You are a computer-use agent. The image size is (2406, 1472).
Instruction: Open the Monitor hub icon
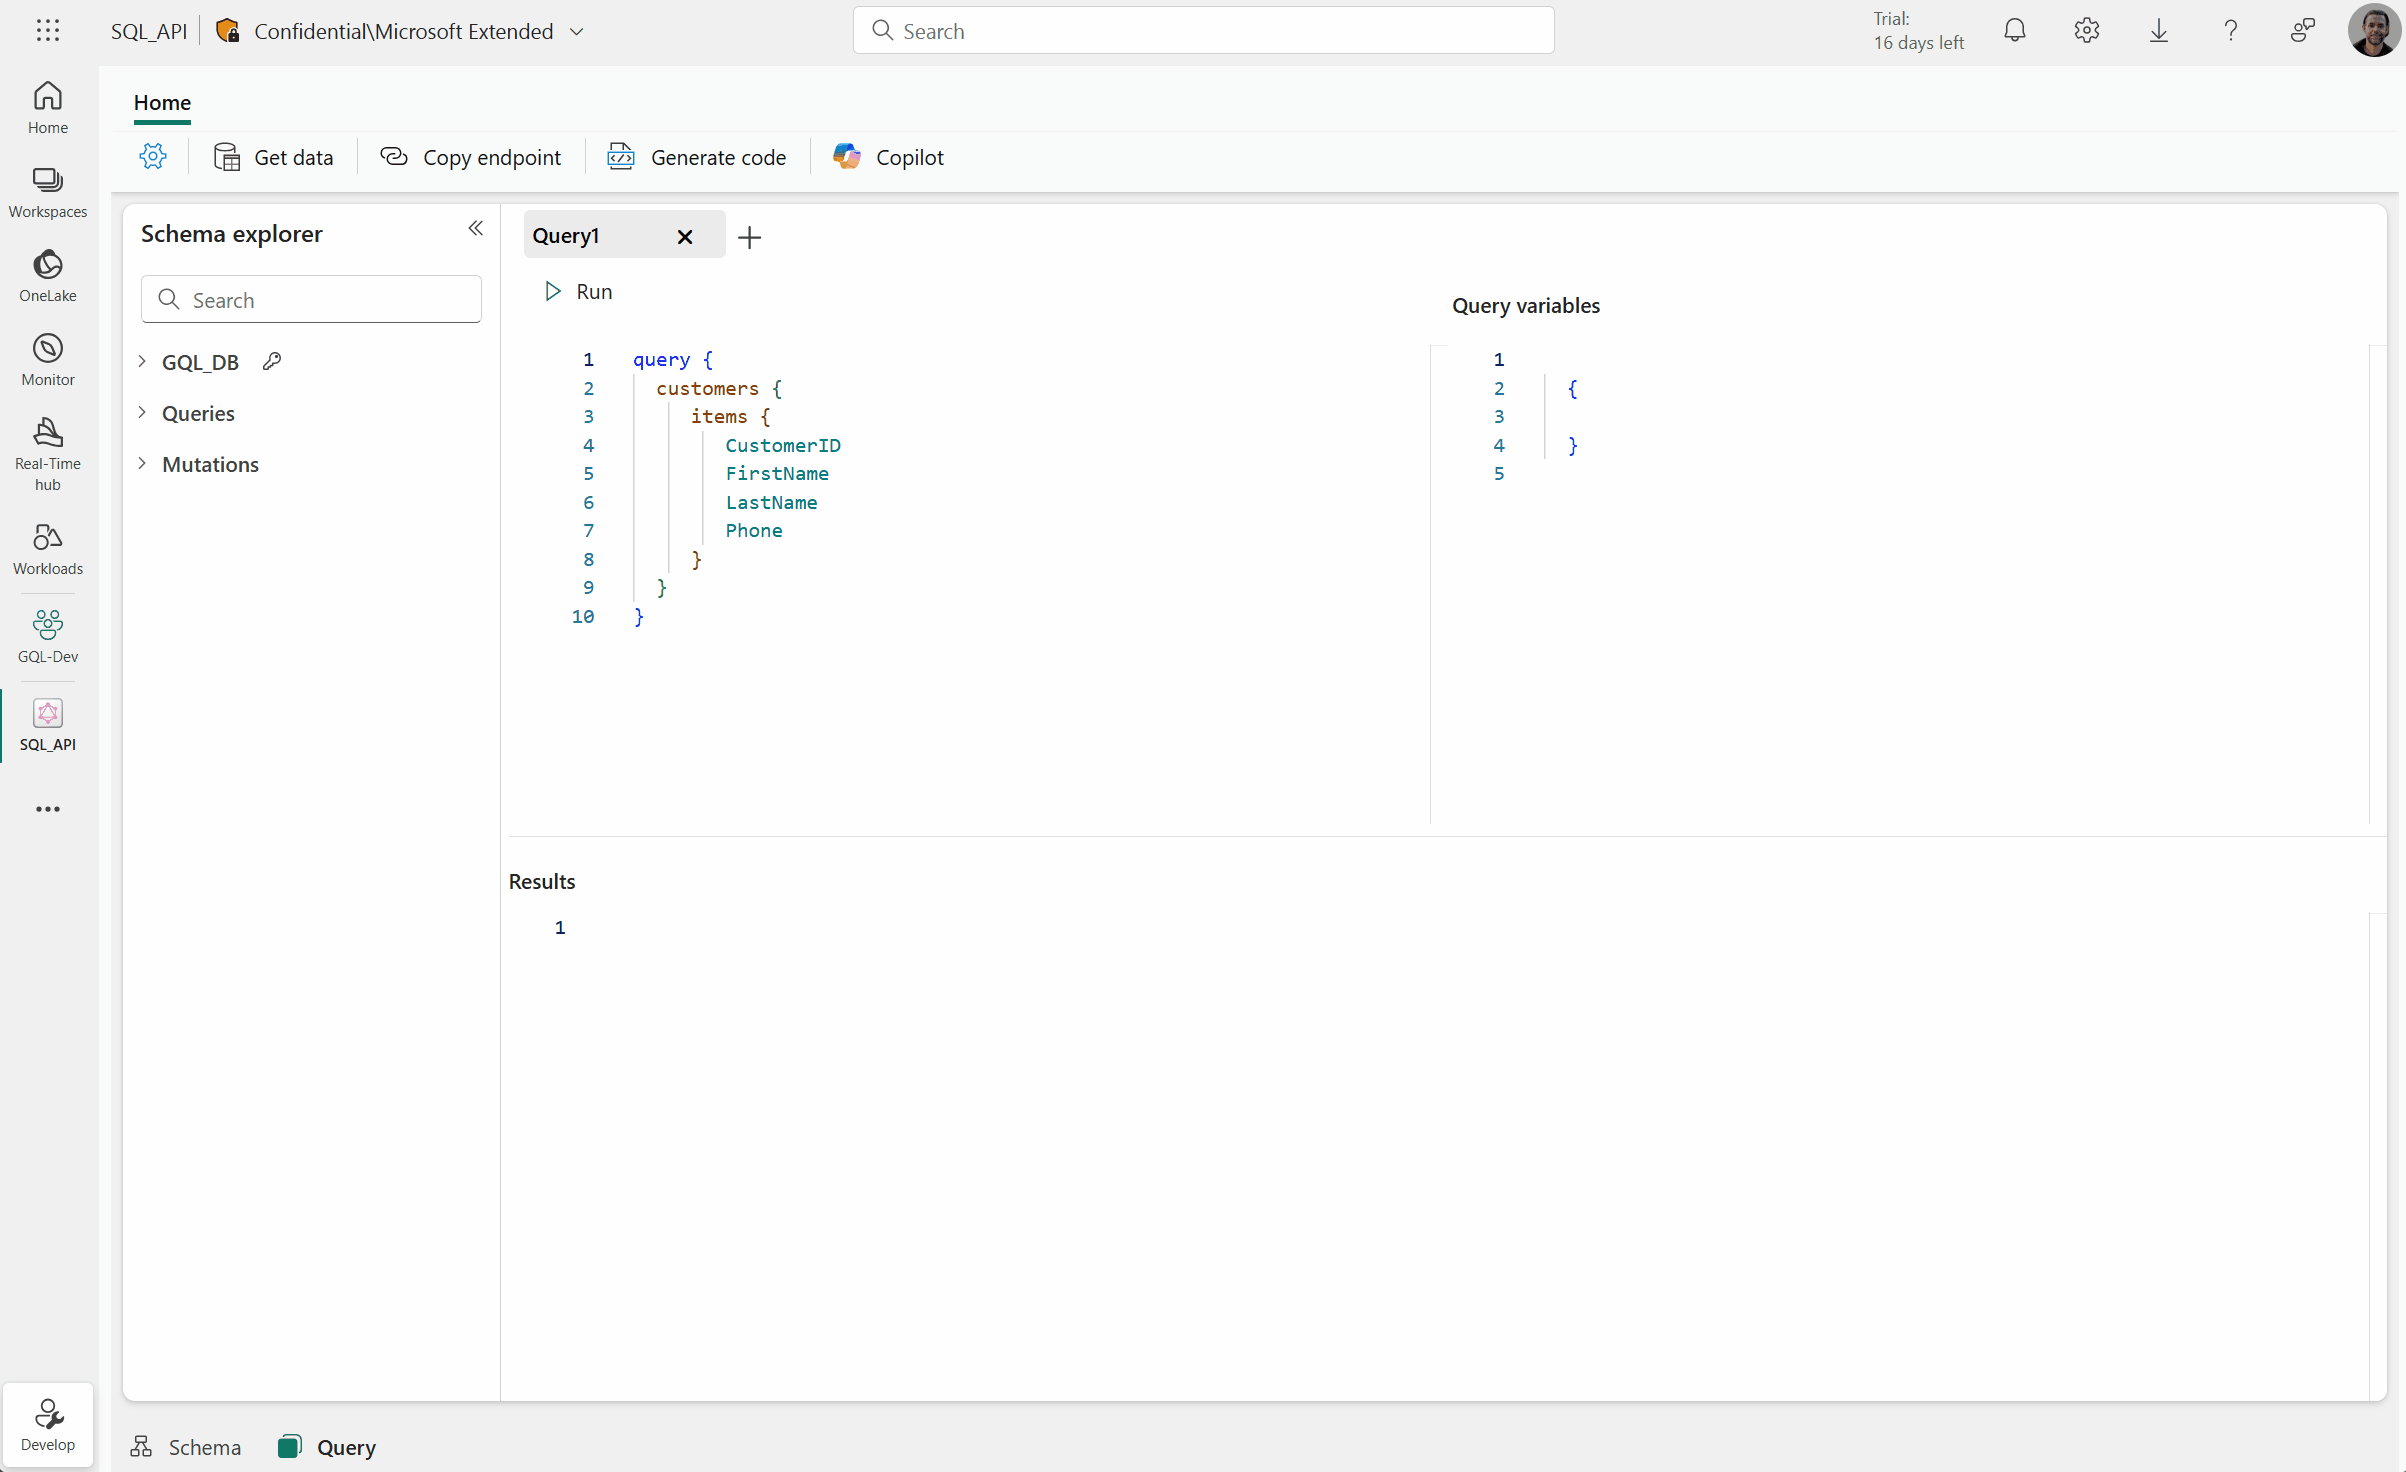pos(47,359)
